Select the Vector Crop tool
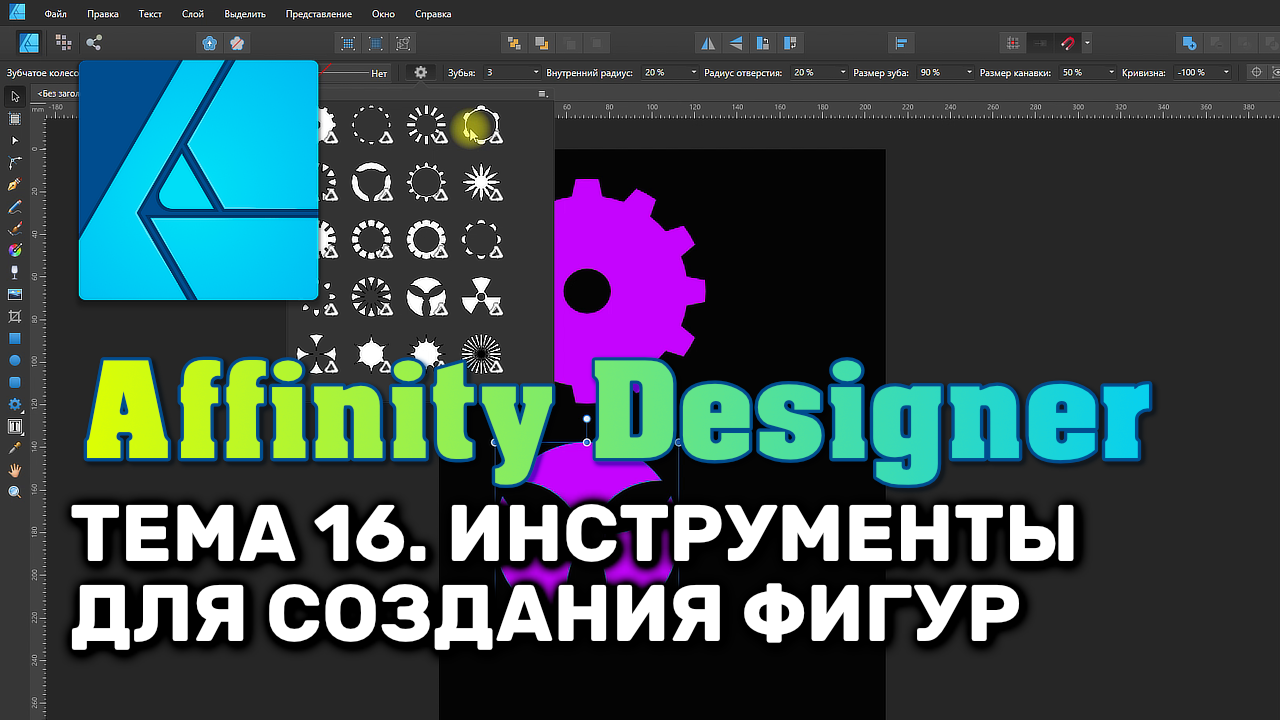This screenshot has width=1280, height=720. coord(15,316)
